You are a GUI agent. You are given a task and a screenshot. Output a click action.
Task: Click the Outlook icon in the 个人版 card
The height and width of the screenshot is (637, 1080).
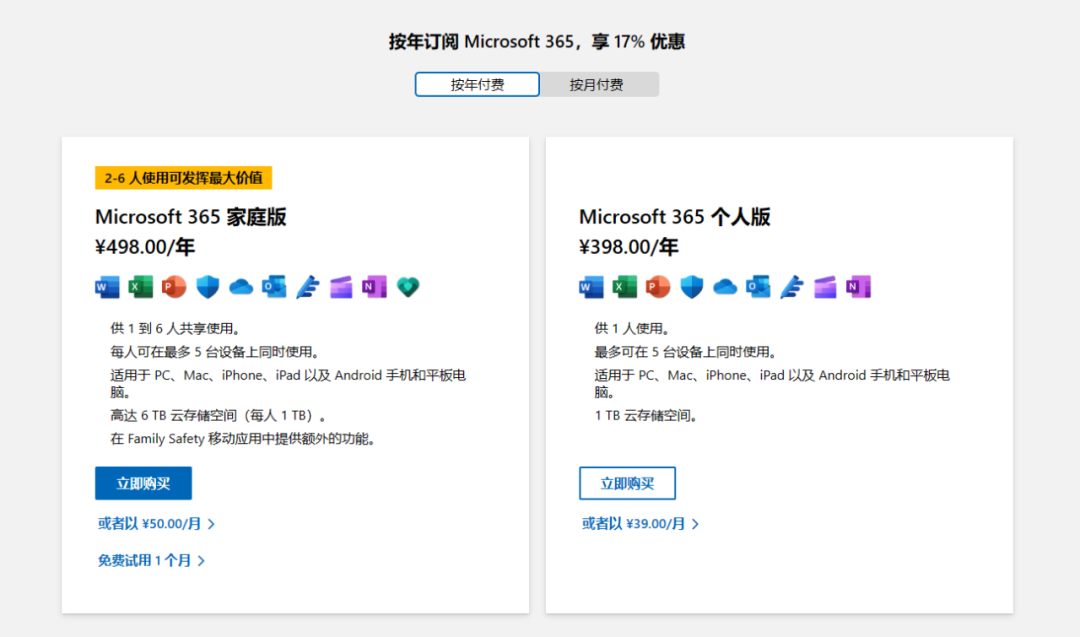[x=758, y=286]
